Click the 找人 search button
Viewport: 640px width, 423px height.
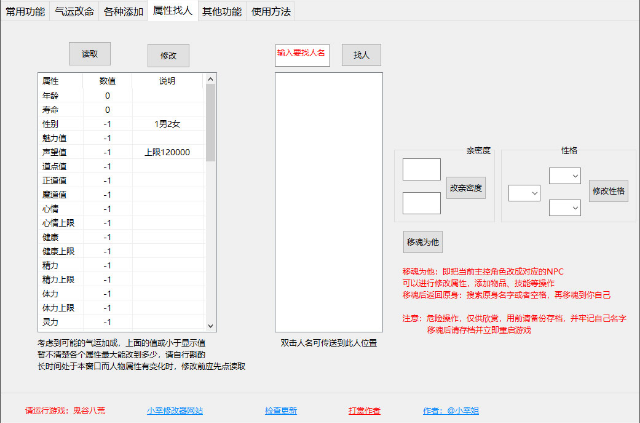pyautogui.click(x=361, y=55)
